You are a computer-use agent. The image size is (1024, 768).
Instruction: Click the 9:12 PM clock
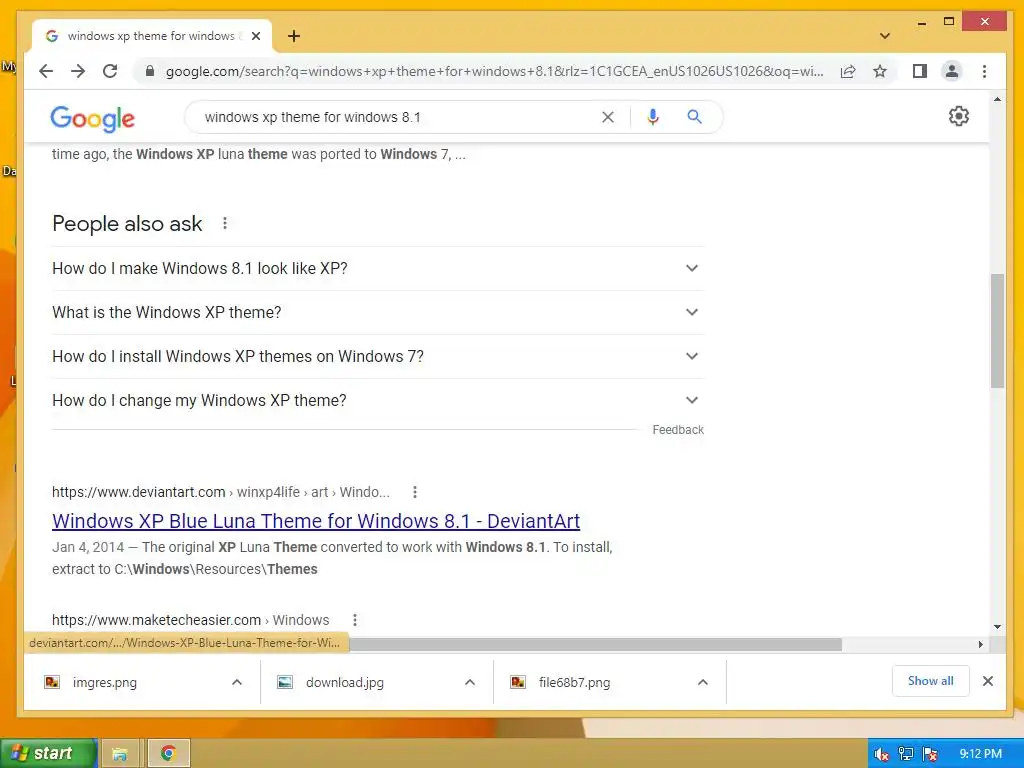980,754
